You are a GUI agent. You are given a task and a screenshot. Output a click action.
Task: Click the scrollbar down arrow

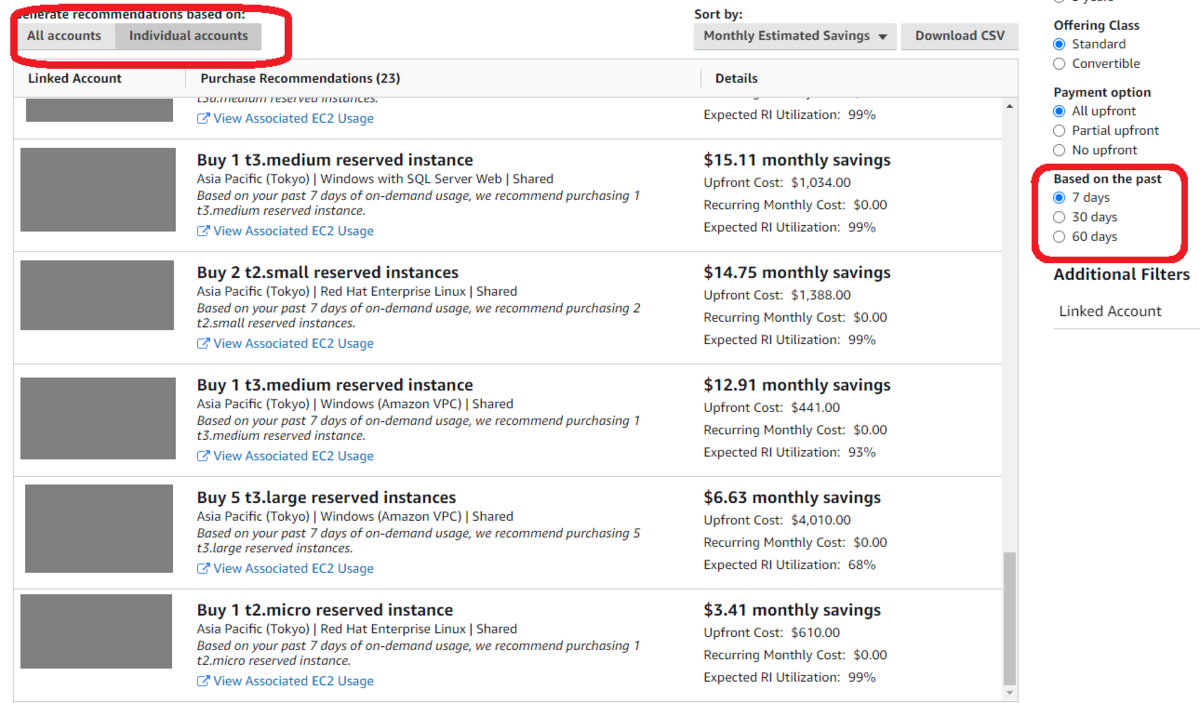click(x=1010, y=692)
